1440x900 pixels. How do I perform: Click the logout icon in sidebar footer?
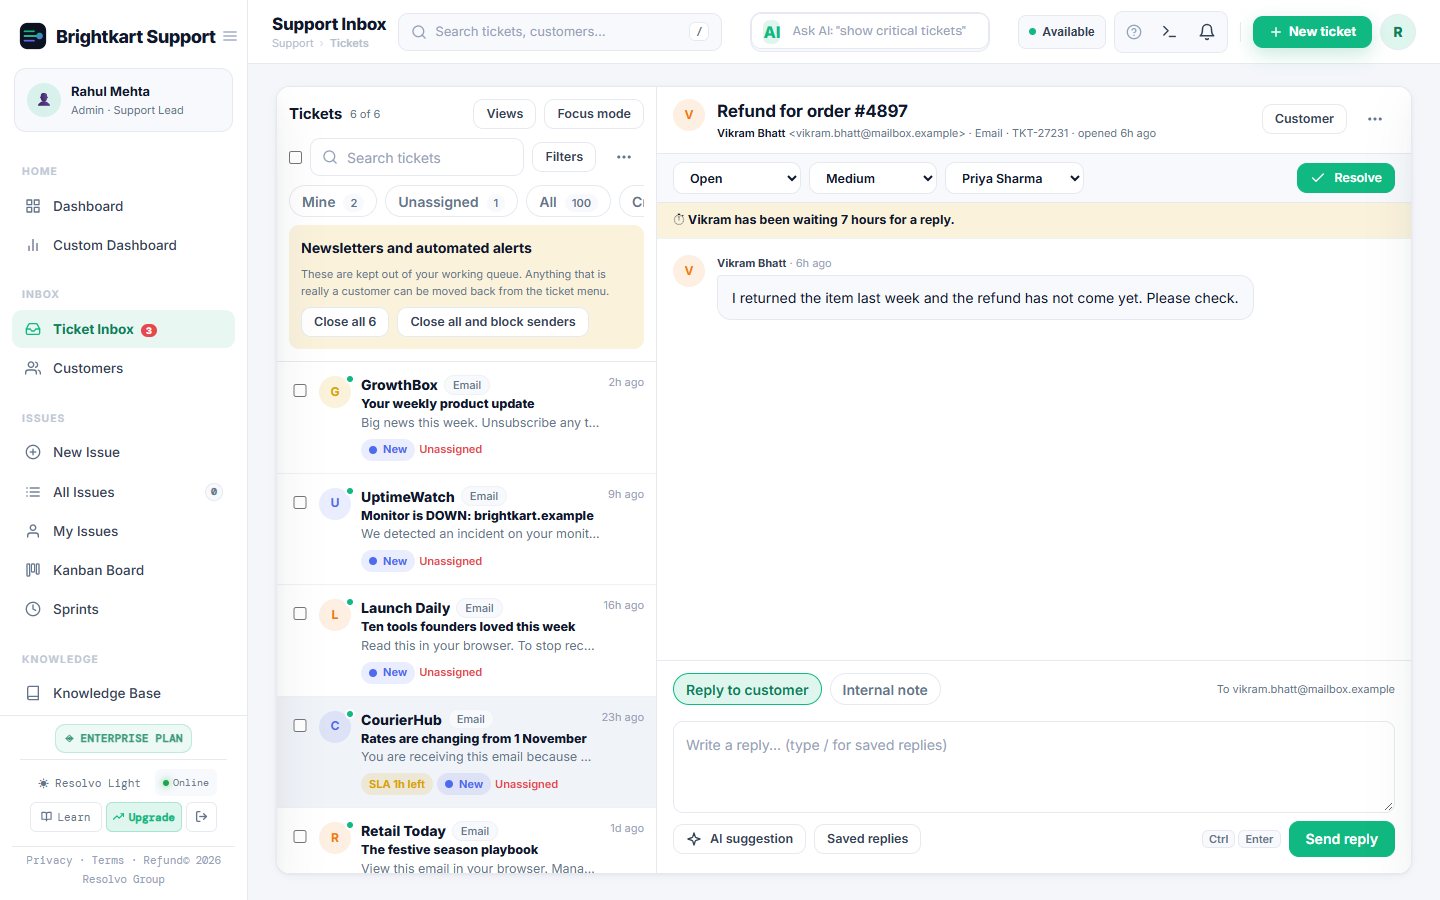pyautogui.click(x=201, y=817)
